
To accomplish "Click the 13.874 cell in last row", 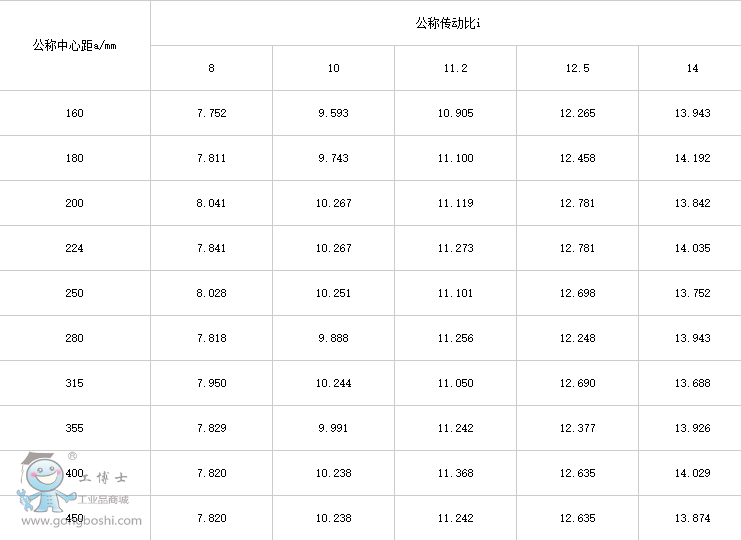I will (x=692, y=518).
